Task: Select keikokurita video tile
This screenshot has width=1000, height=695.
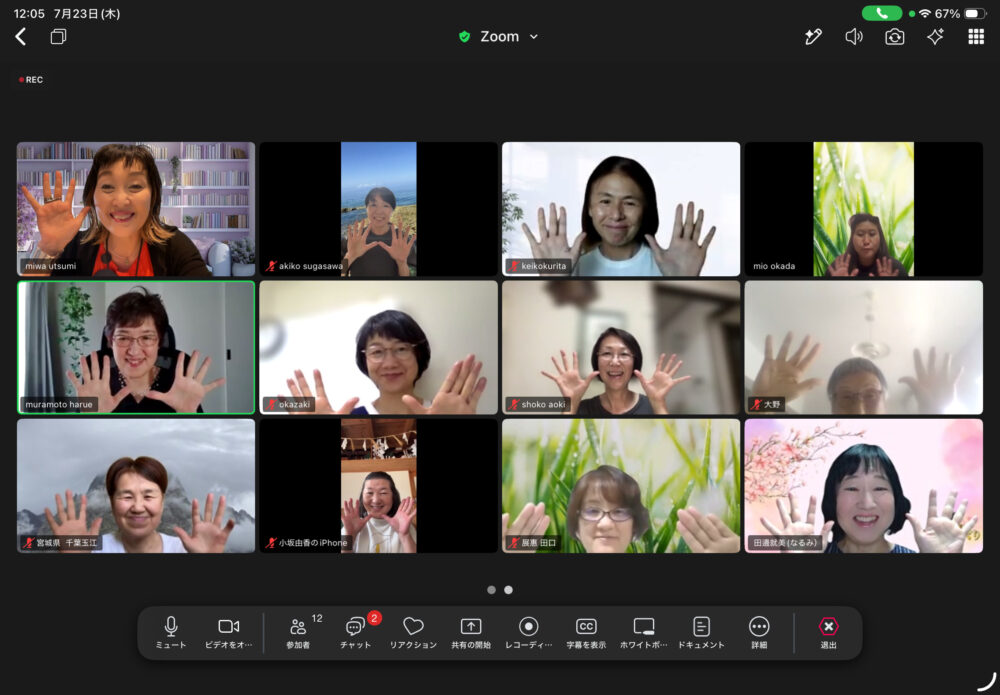Action: click(x=621, y=209)
